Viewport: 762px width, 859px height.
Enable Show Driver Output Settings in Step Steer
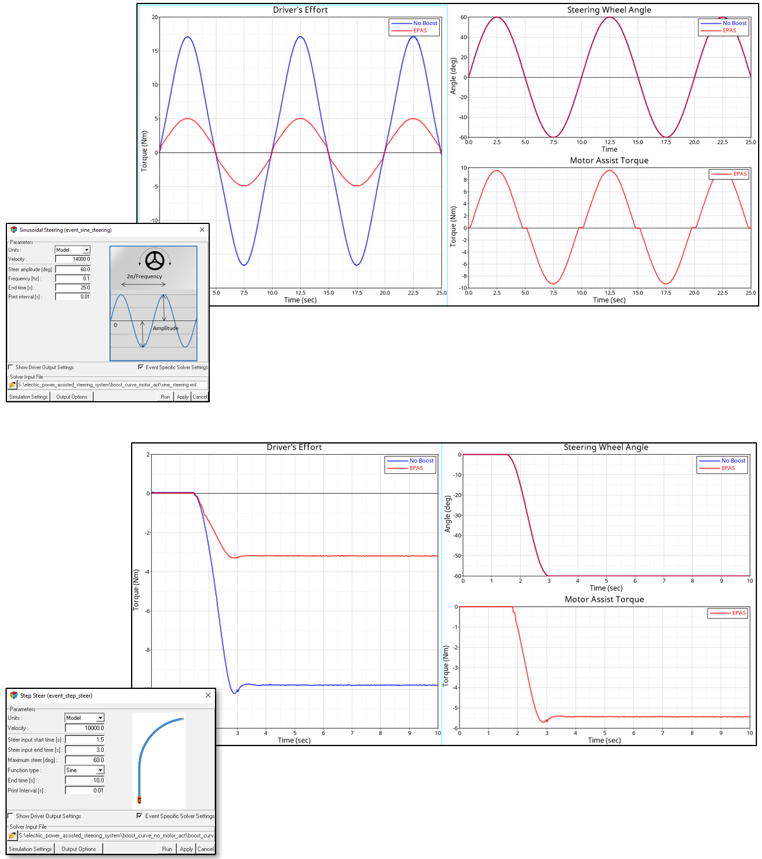point(11,816)
